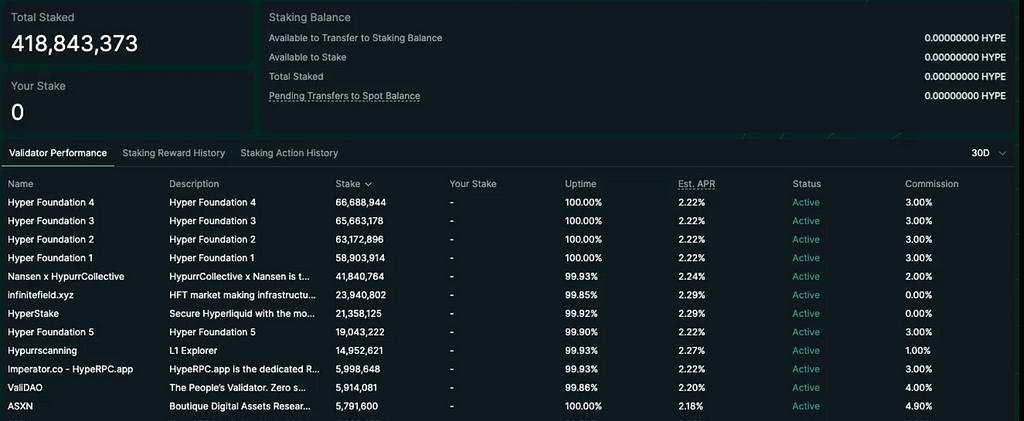Click stake value 66,688,944

(360, 202)
